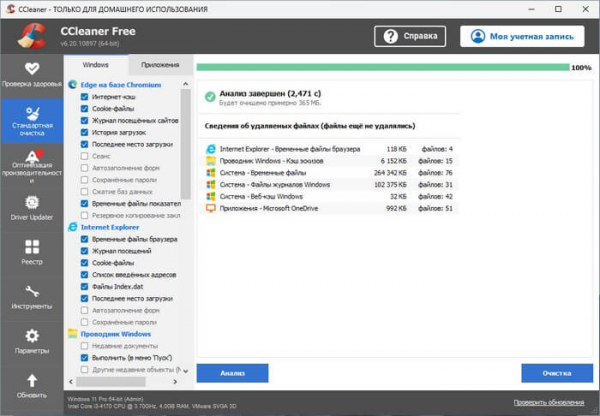Click Windows icon beside Веб-кэш Windows
The width and height of the screenshot is (600, 416).
211,196
